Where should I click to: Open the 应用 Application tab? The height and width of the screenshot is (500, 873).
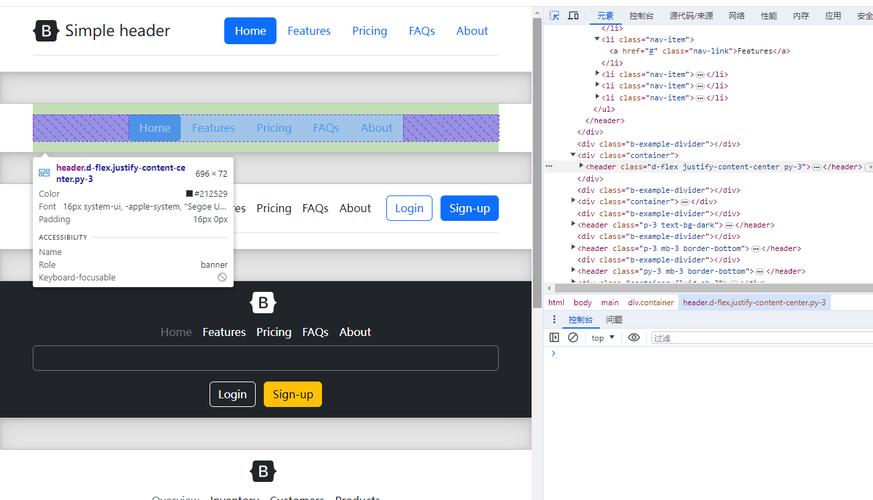833,16
